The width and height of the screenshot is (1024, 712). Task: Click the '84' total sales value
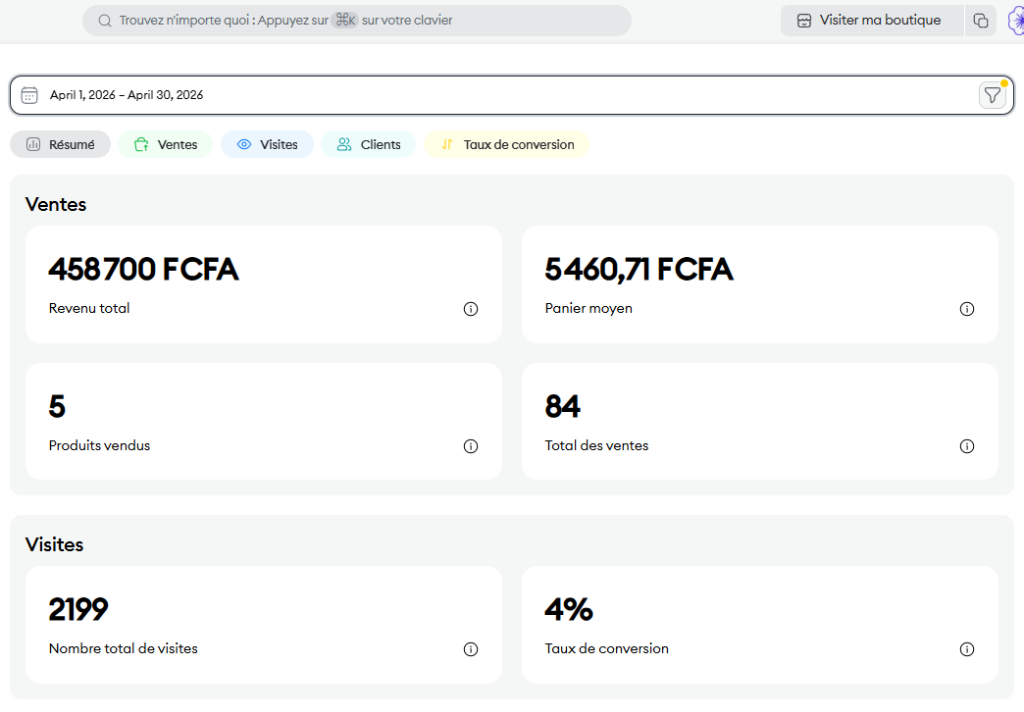coord(562,406)
